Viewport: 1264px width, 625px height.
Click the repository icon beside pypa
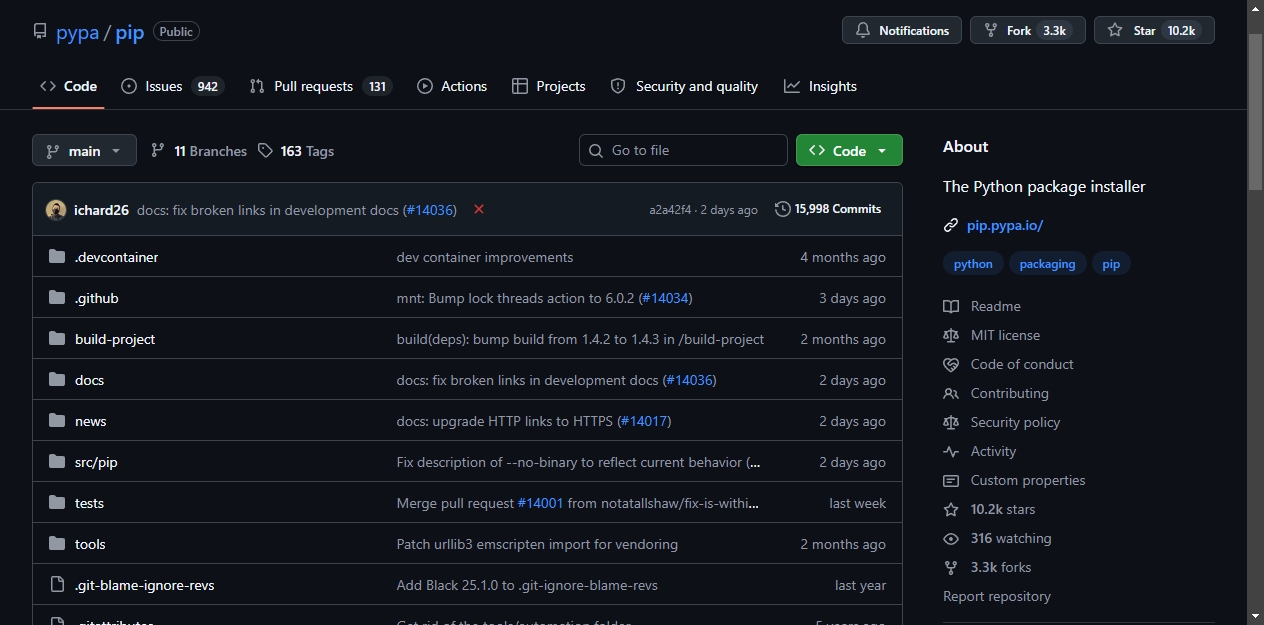coord(40,32)
